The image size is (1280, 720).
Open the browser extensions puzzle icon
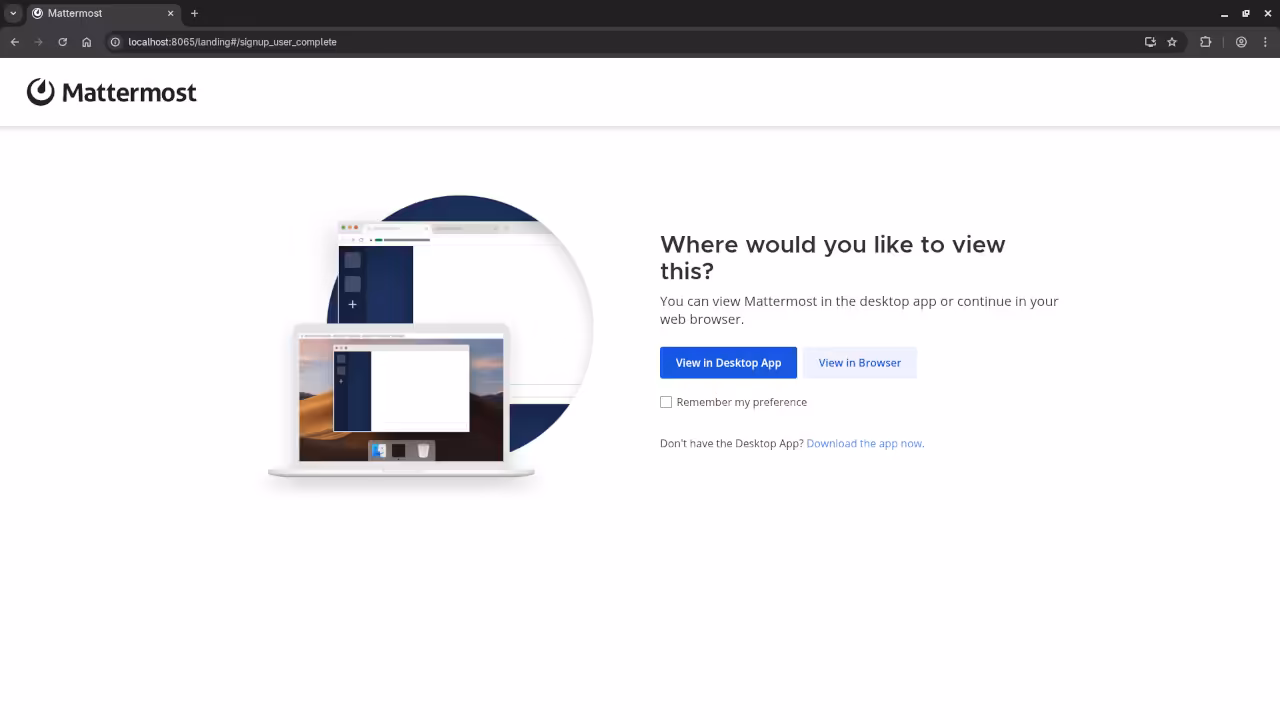[1205, 42]
